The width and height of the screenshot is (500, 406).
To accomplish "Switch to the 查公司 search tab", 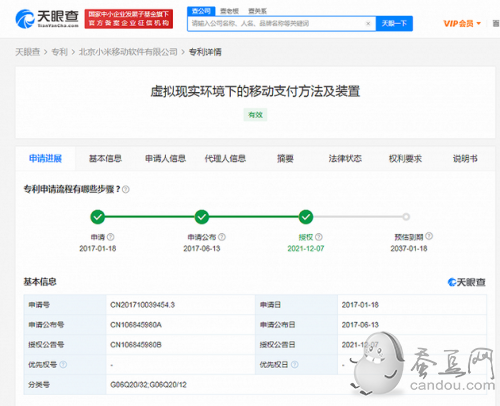I will 201,11.
